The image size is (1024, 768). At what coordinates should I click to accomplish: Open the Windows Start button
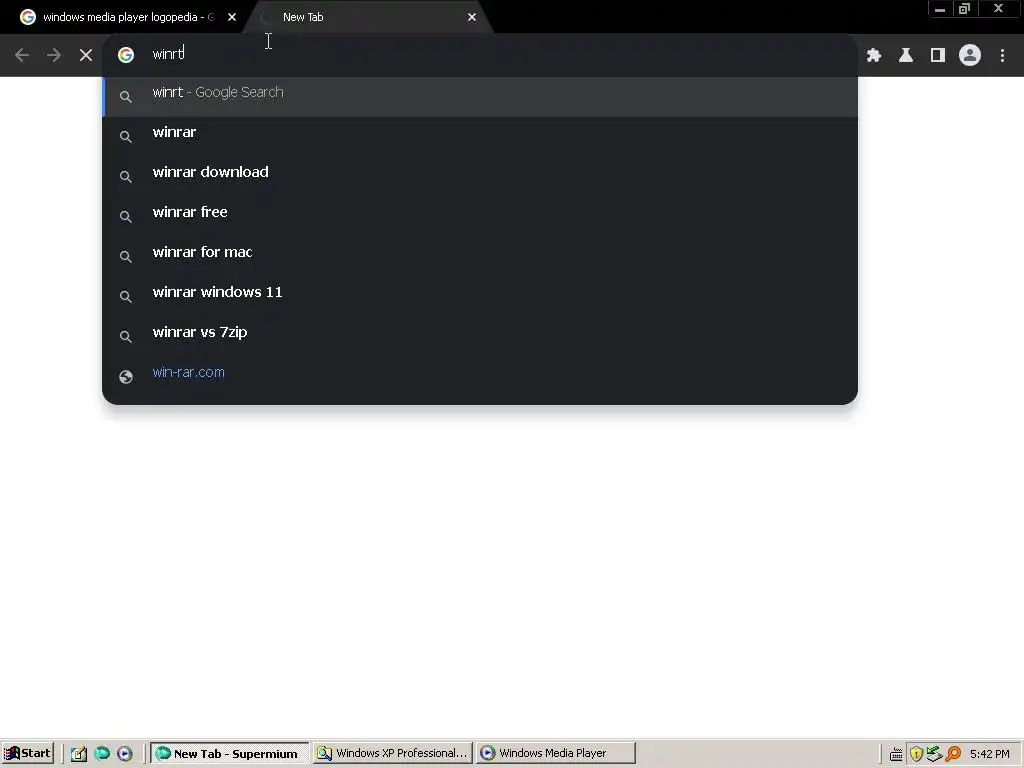tap(27, 753)
